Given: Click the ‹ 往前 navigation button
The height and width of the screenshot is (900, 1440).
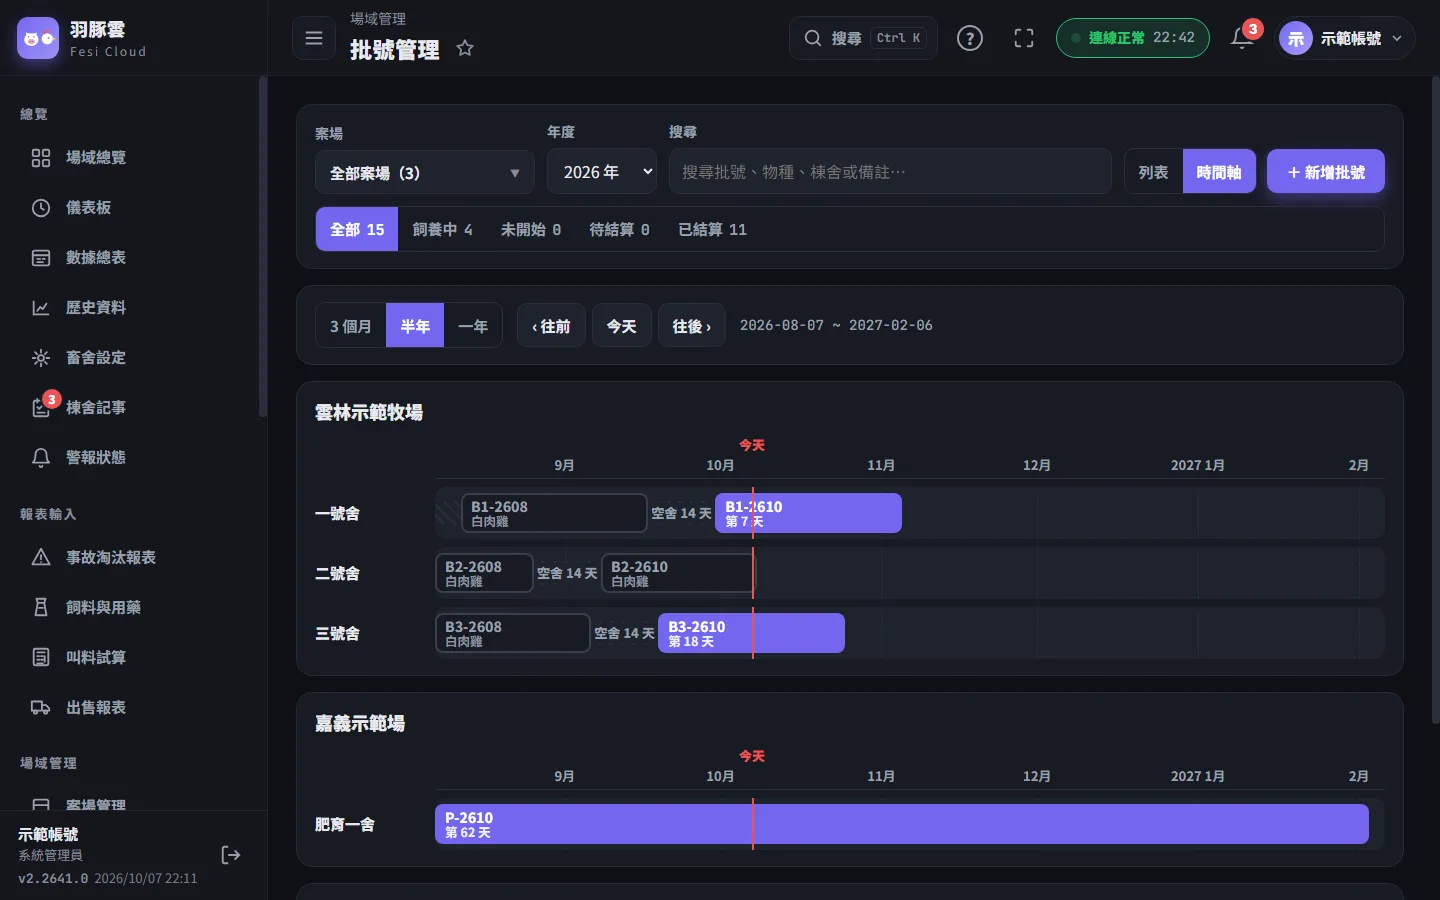Looking at the screenshot, I should point(551,326).
